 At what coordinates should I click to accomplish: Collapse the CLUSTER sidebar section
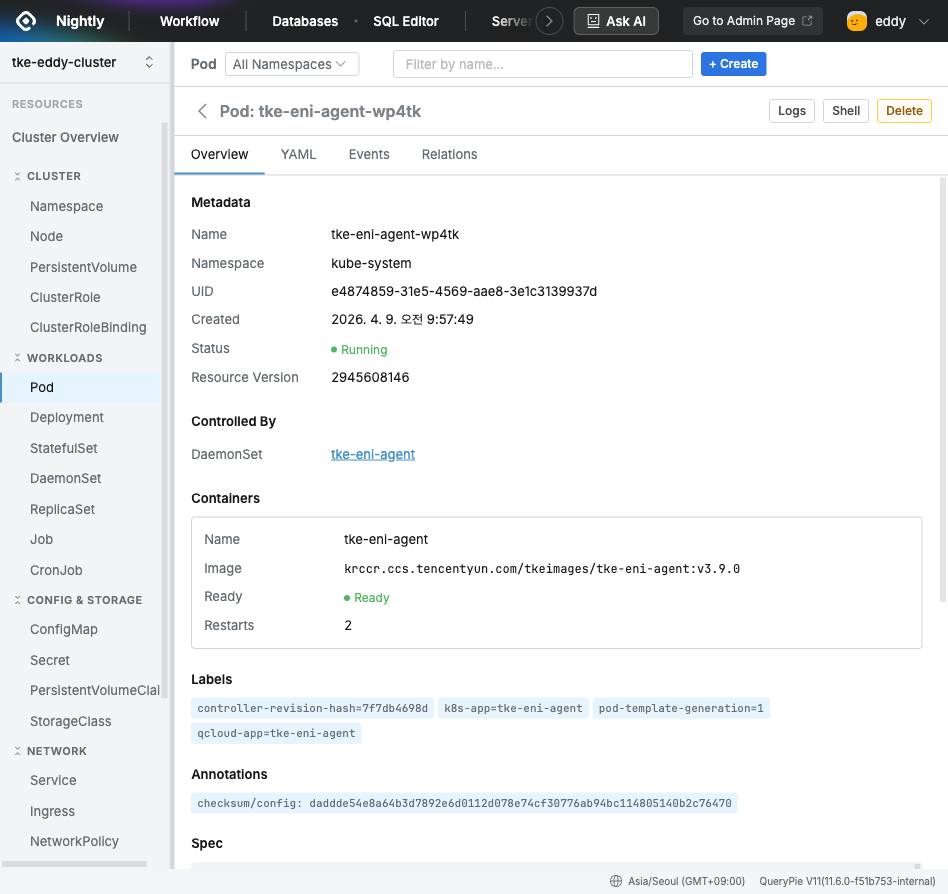pyautogui.click(x=17, y=176)
